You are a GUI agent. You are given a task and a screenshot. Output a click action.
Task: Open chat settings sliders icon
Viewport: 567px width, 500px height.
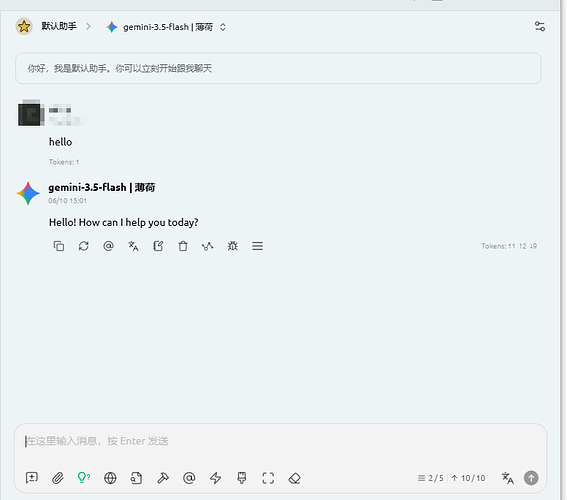click(x=540, y=26)
